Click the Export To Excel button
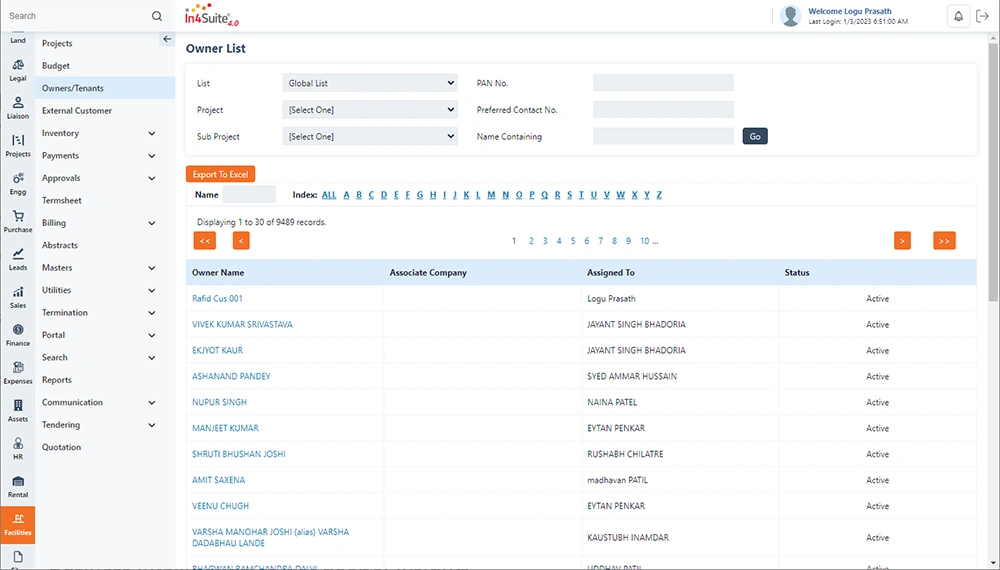The width and height of the screenshot is (1000, 570). coord(220,174)
